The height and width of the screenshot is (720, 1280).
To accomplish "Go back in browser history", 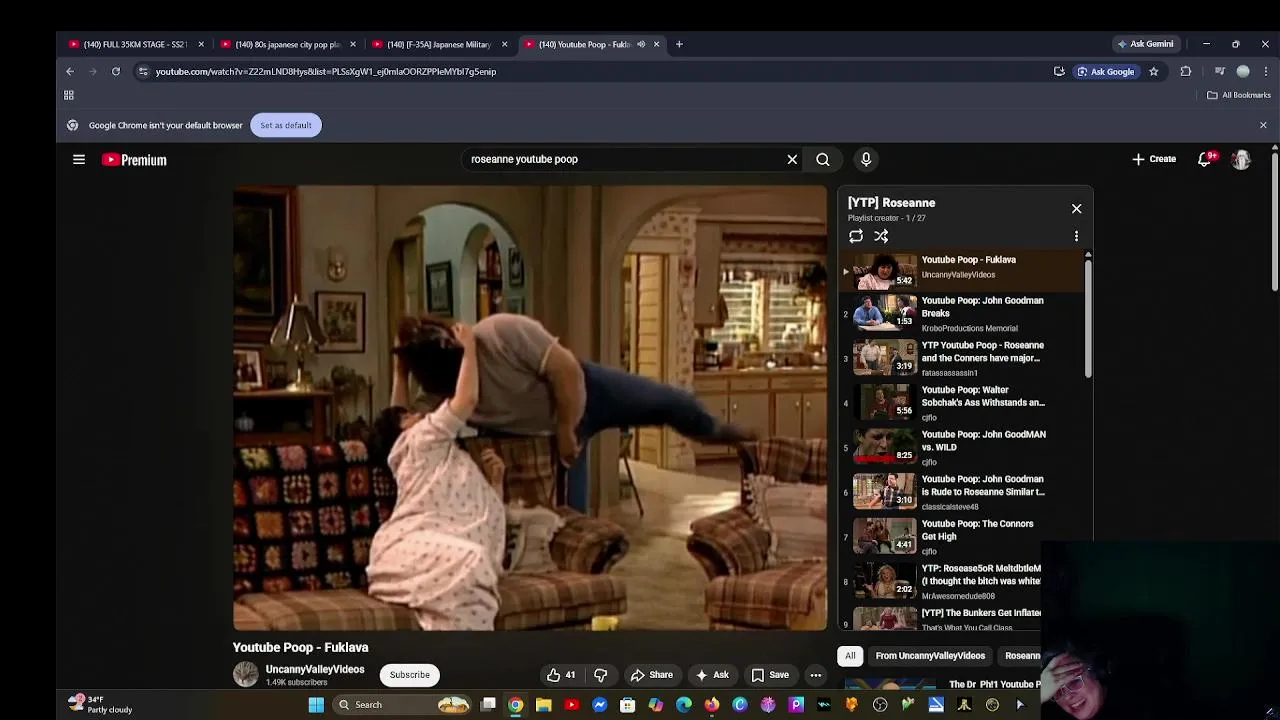I will coord(70,72).
